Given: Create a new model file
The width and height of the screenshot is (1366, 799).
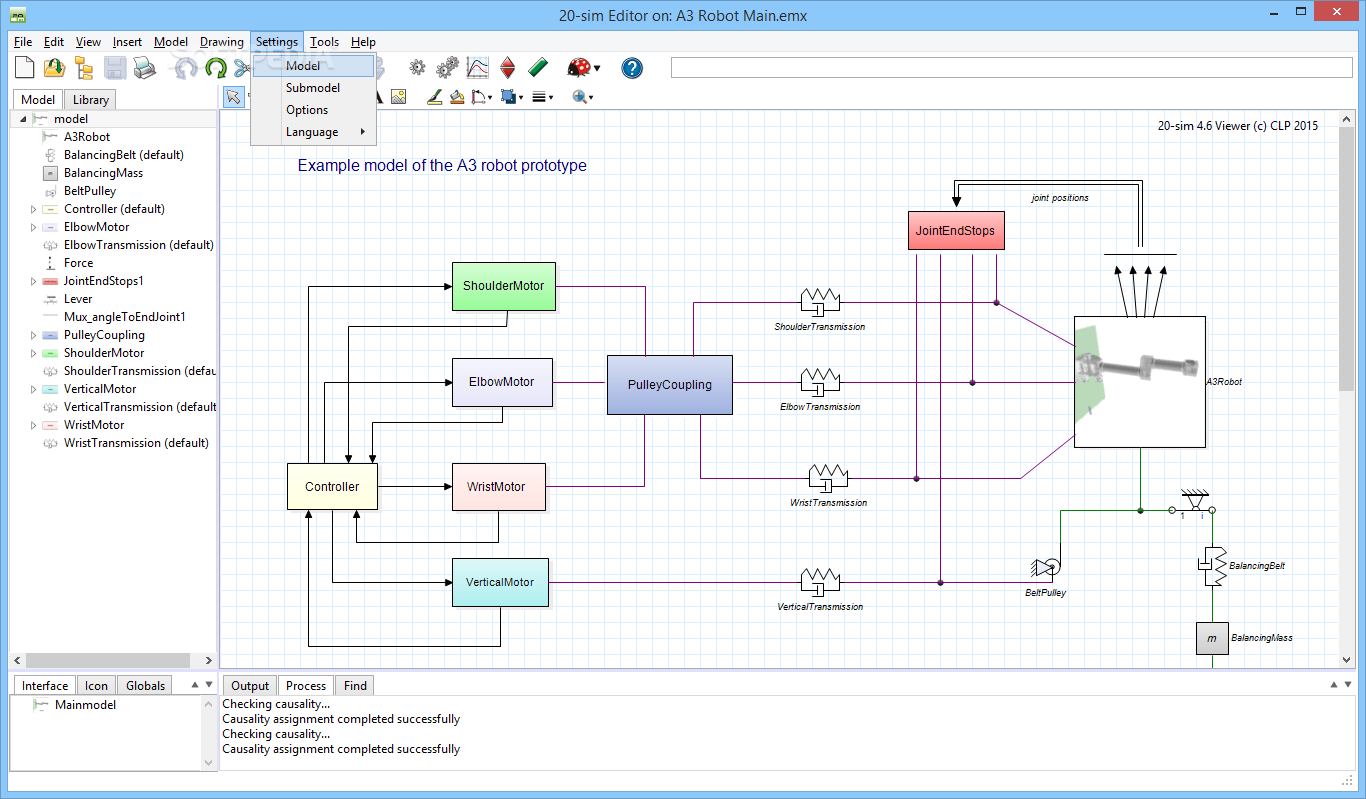Looking at the screenshot, I should [24, 68].
